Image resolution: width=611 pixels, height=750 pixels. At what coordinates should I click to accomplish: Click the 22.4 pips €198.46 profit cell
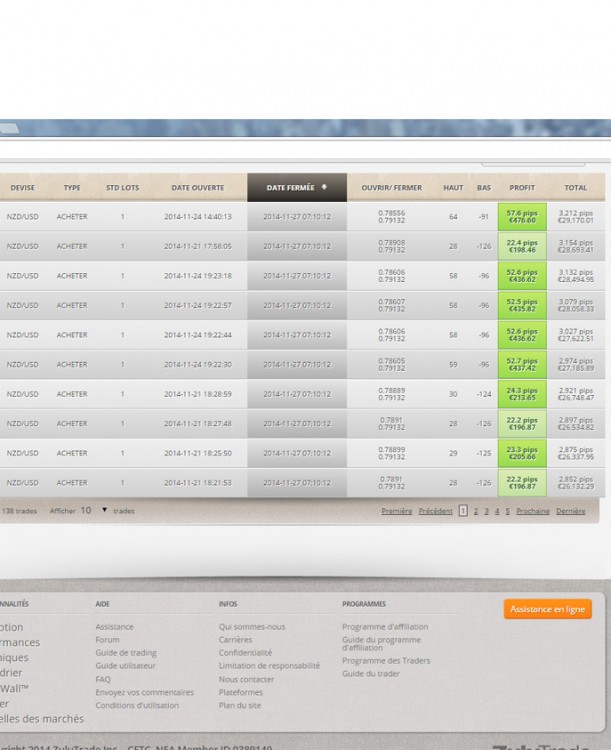point(522,246)
